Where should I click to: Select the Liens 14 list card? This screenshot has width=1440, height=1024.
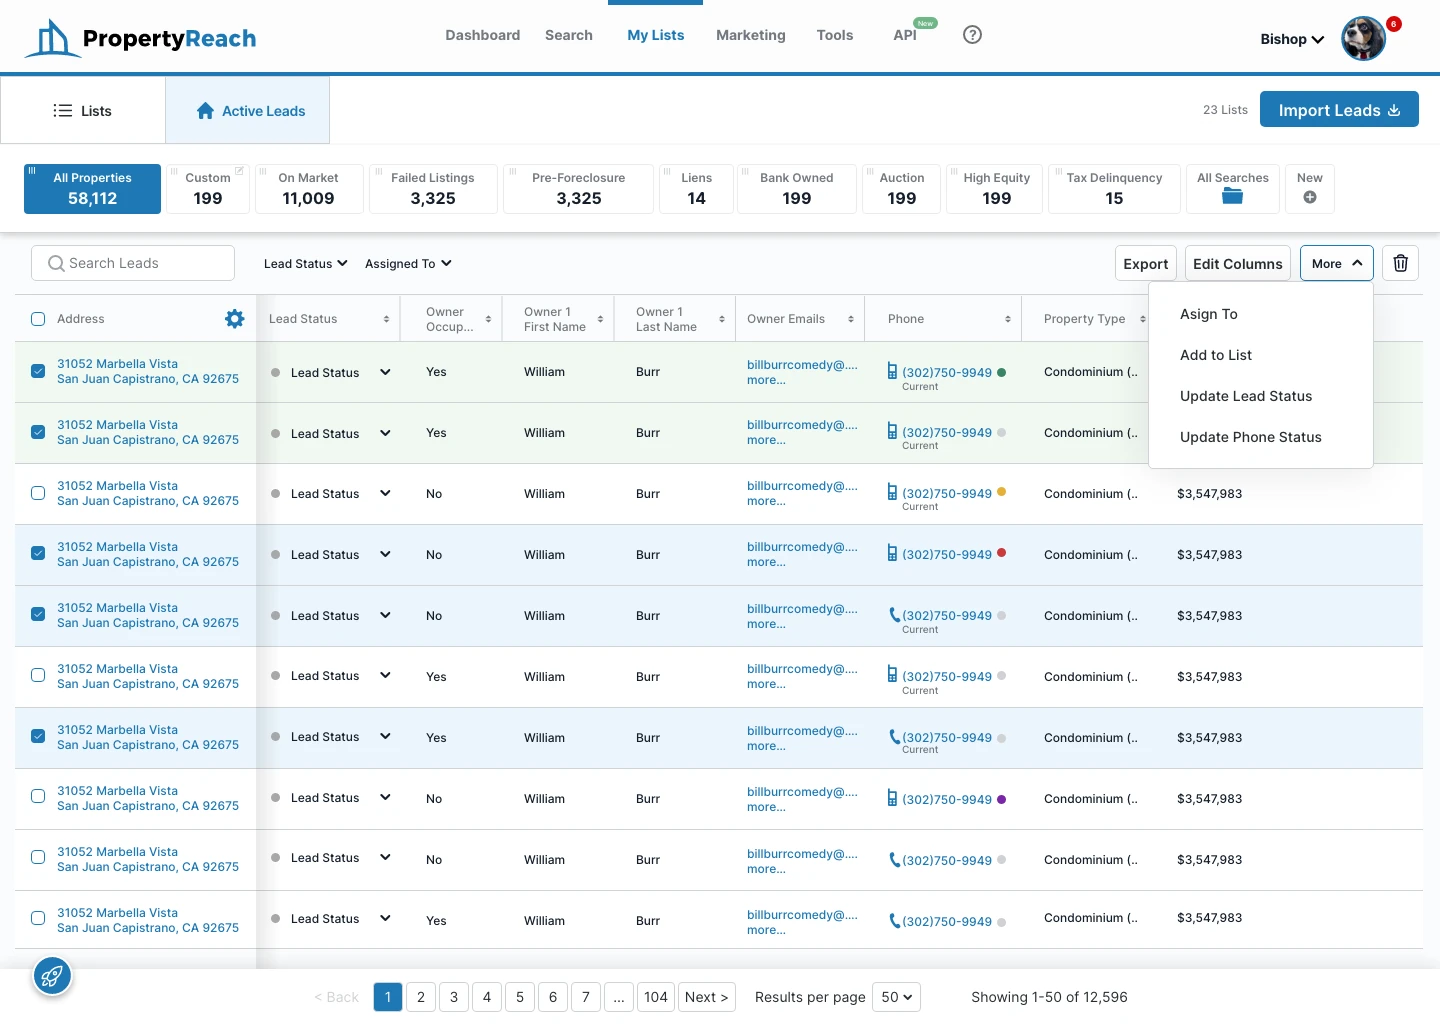(x=696, y=189)
